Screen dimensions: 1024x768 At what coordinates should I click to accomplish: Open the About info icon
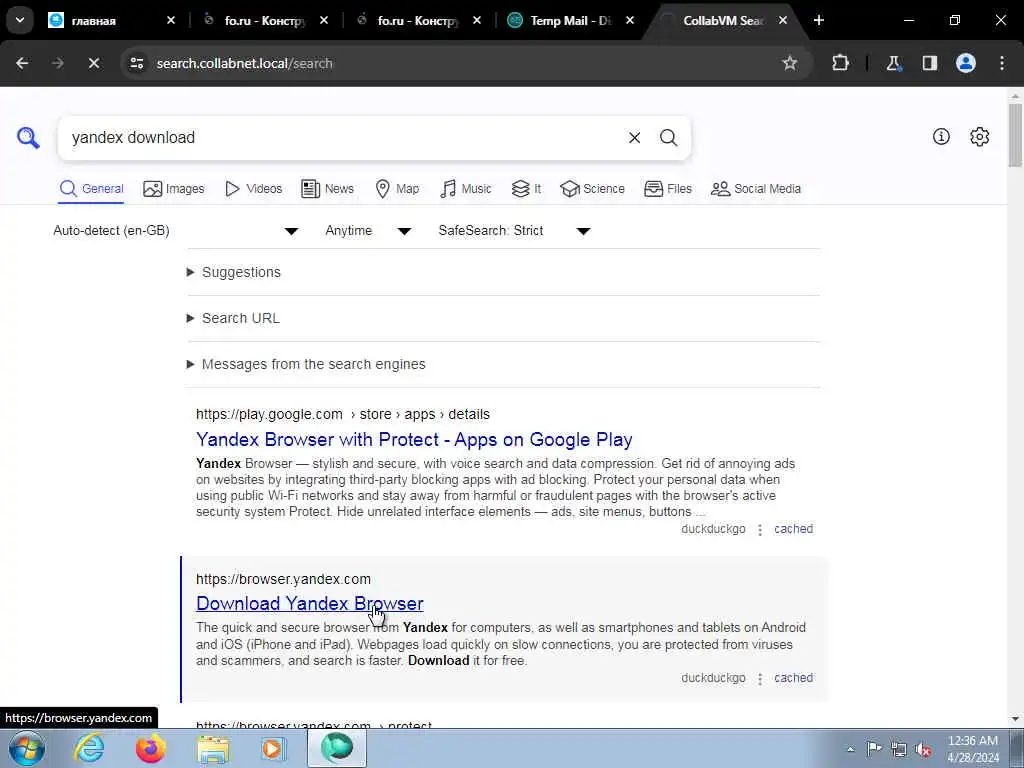(941, 136)
